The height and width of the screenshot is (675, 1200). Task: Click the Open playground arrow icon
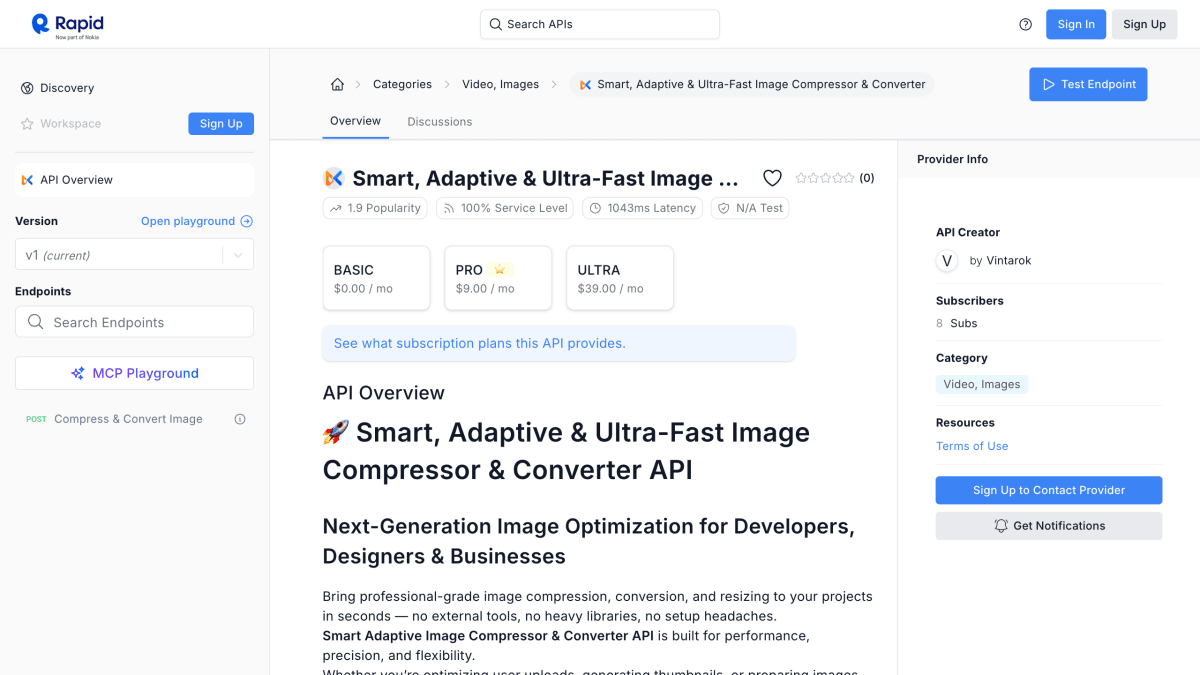pyautogui.click(x=247, y=221)
